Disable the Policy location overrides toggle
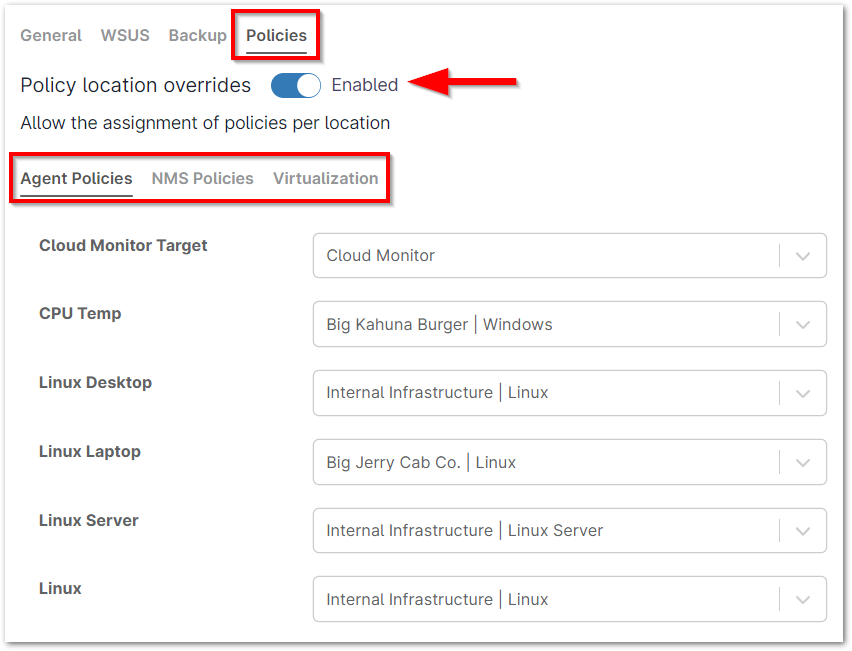852x651 pixels. click(295, 86)
